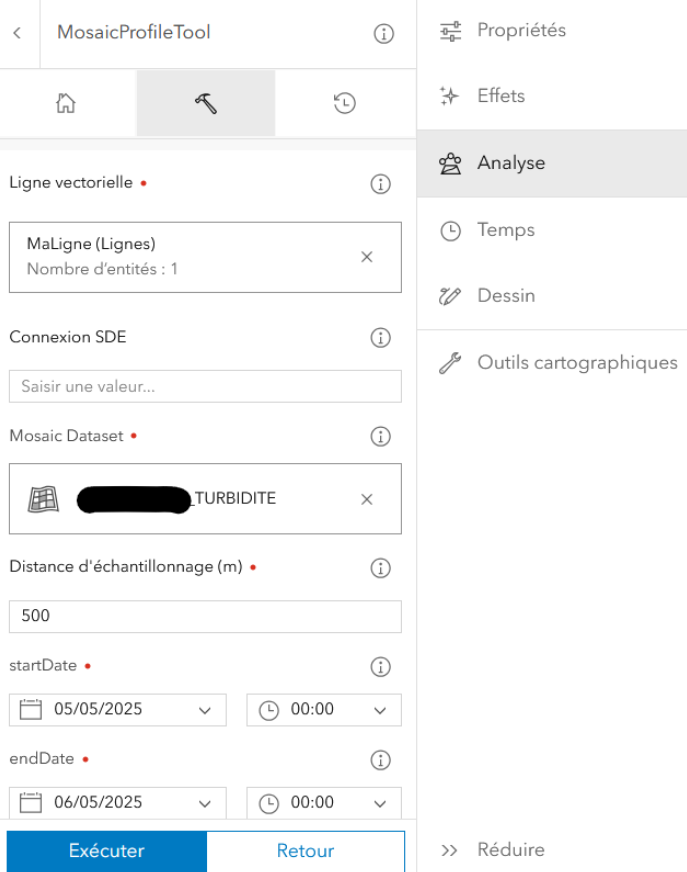Viewport: 687px width, 872px height.
Task: Clear the TURBIDITE mosaic dataset
Action: (366, 499)
